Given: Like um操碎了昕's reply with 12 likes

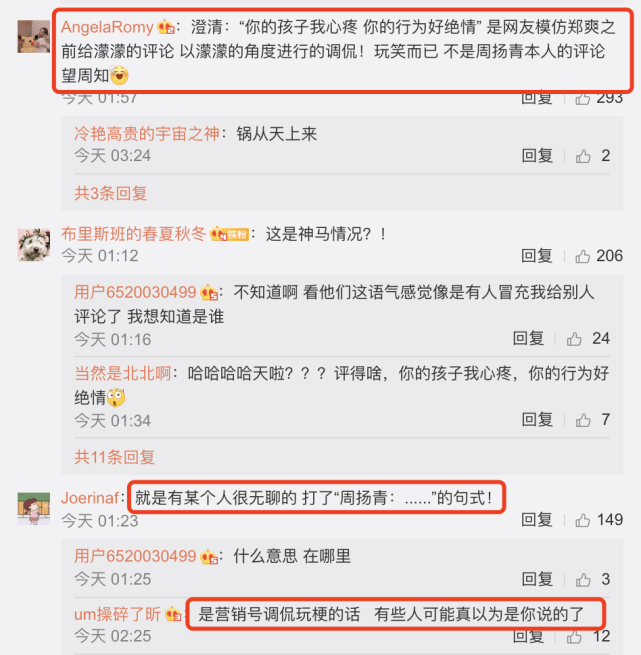Looking at the screenshot, I should pyautogui.click(x=574, y=637).
